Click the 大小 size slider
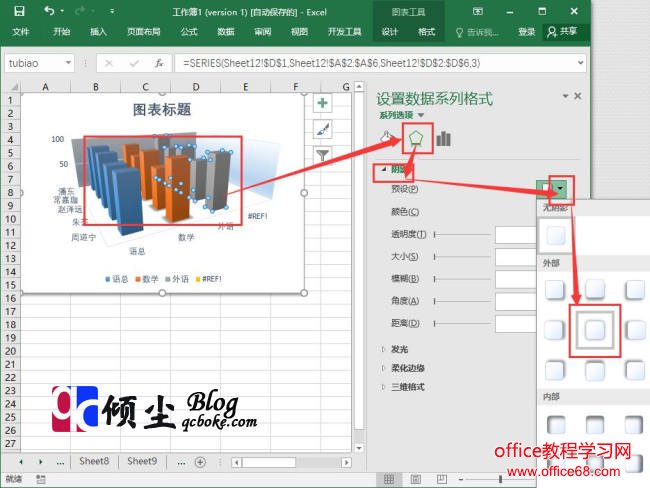Image resolution: width=650 pixels, height=488 pixels. pyautogui.click(x=462, y=257)
